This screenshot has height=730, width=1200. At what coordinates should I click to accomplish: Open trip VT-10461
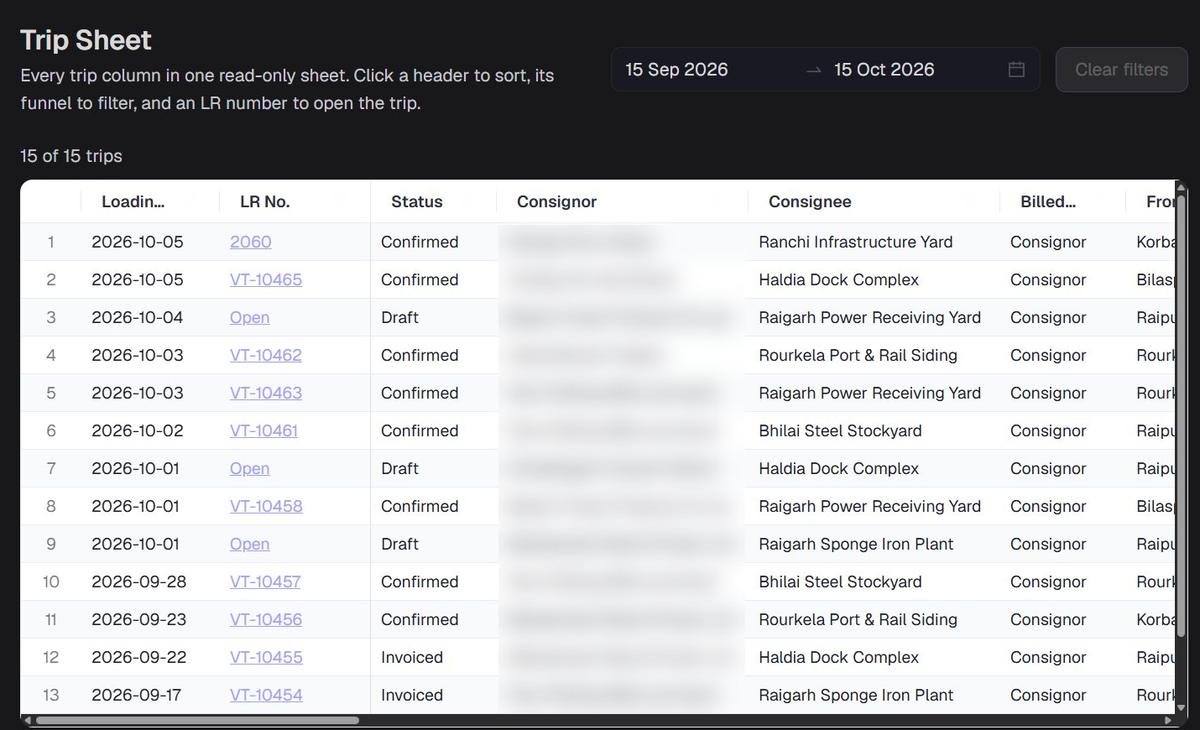[x=264, y=431]
